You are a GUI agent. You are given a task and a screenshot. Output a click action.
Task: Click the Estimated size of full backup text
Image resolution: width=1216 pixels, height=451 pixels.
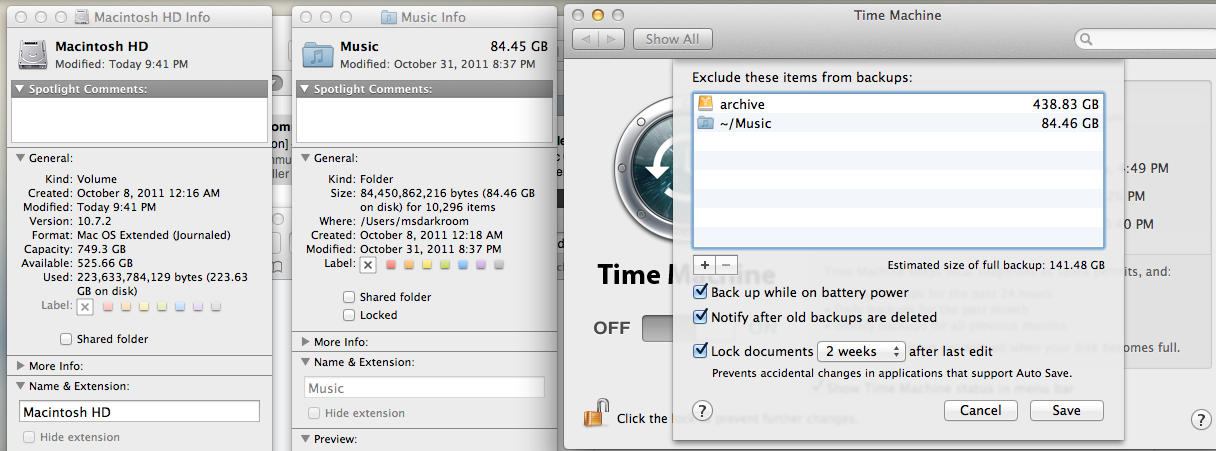[995, 265]
